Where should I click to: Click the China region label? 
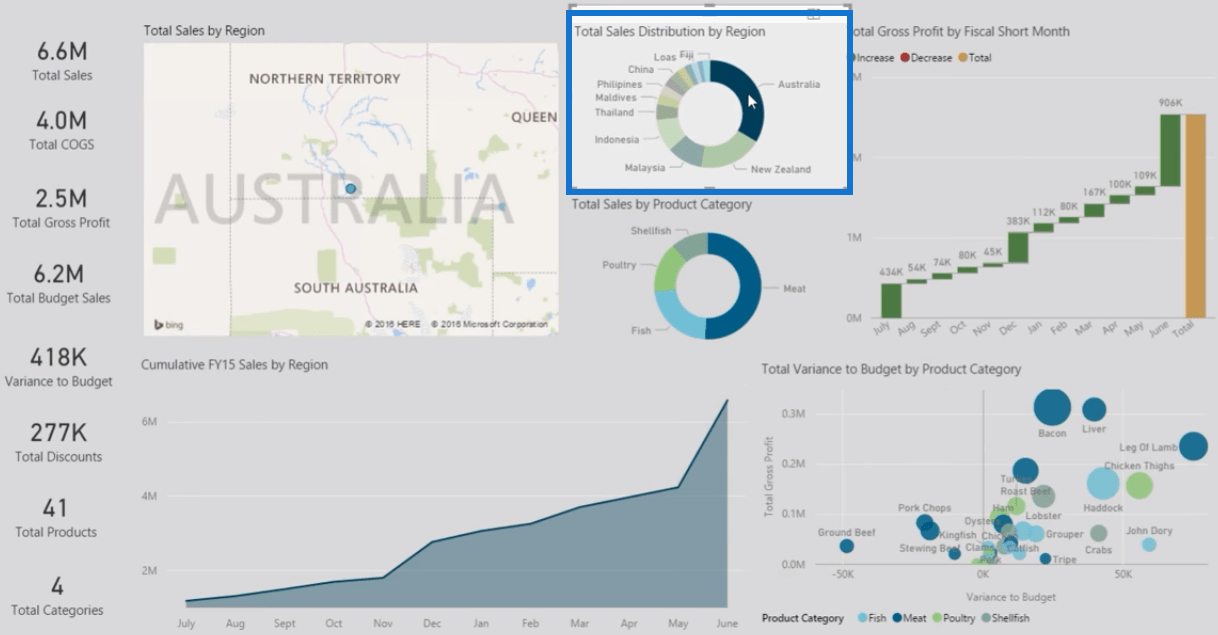pyautogui.click(x=641, y=70)
